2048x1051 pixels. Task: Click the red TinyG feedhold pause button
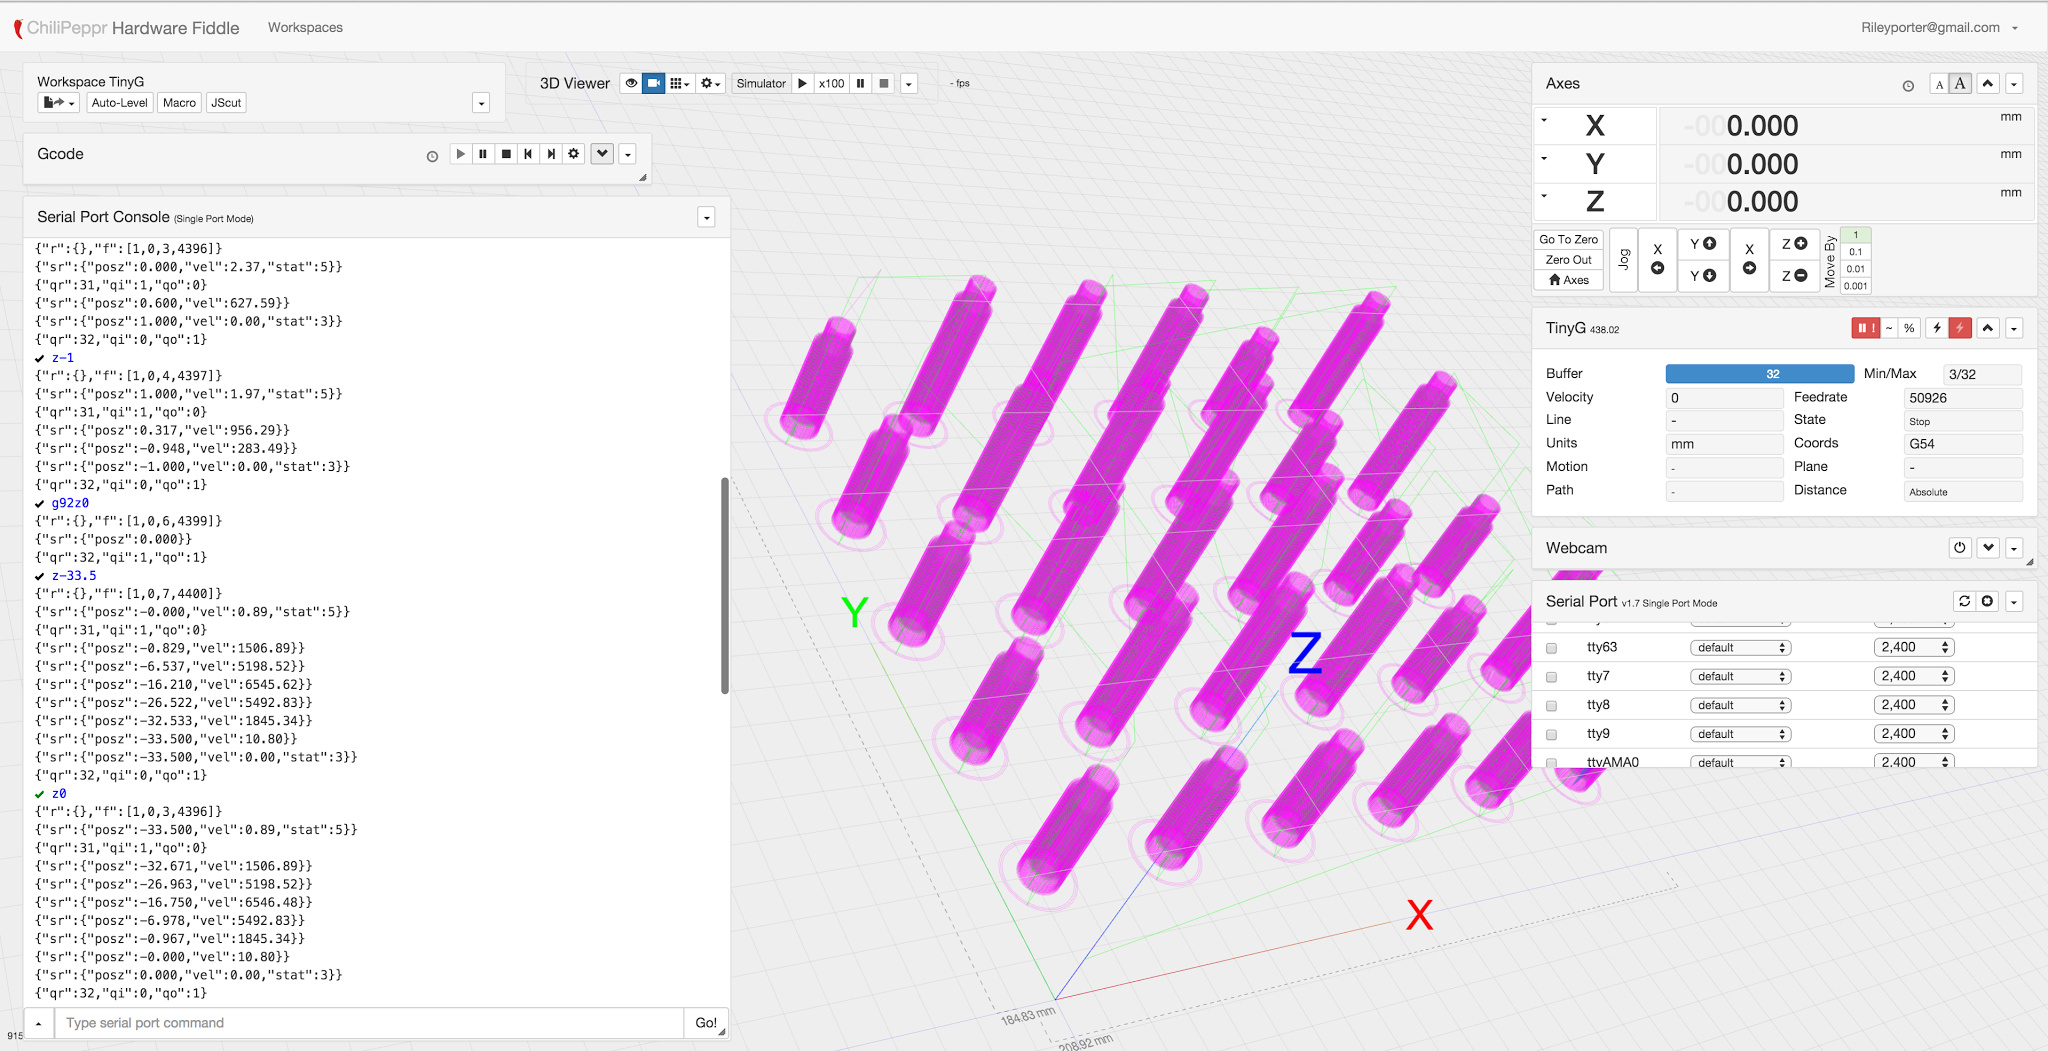(x=1865, y=328)
